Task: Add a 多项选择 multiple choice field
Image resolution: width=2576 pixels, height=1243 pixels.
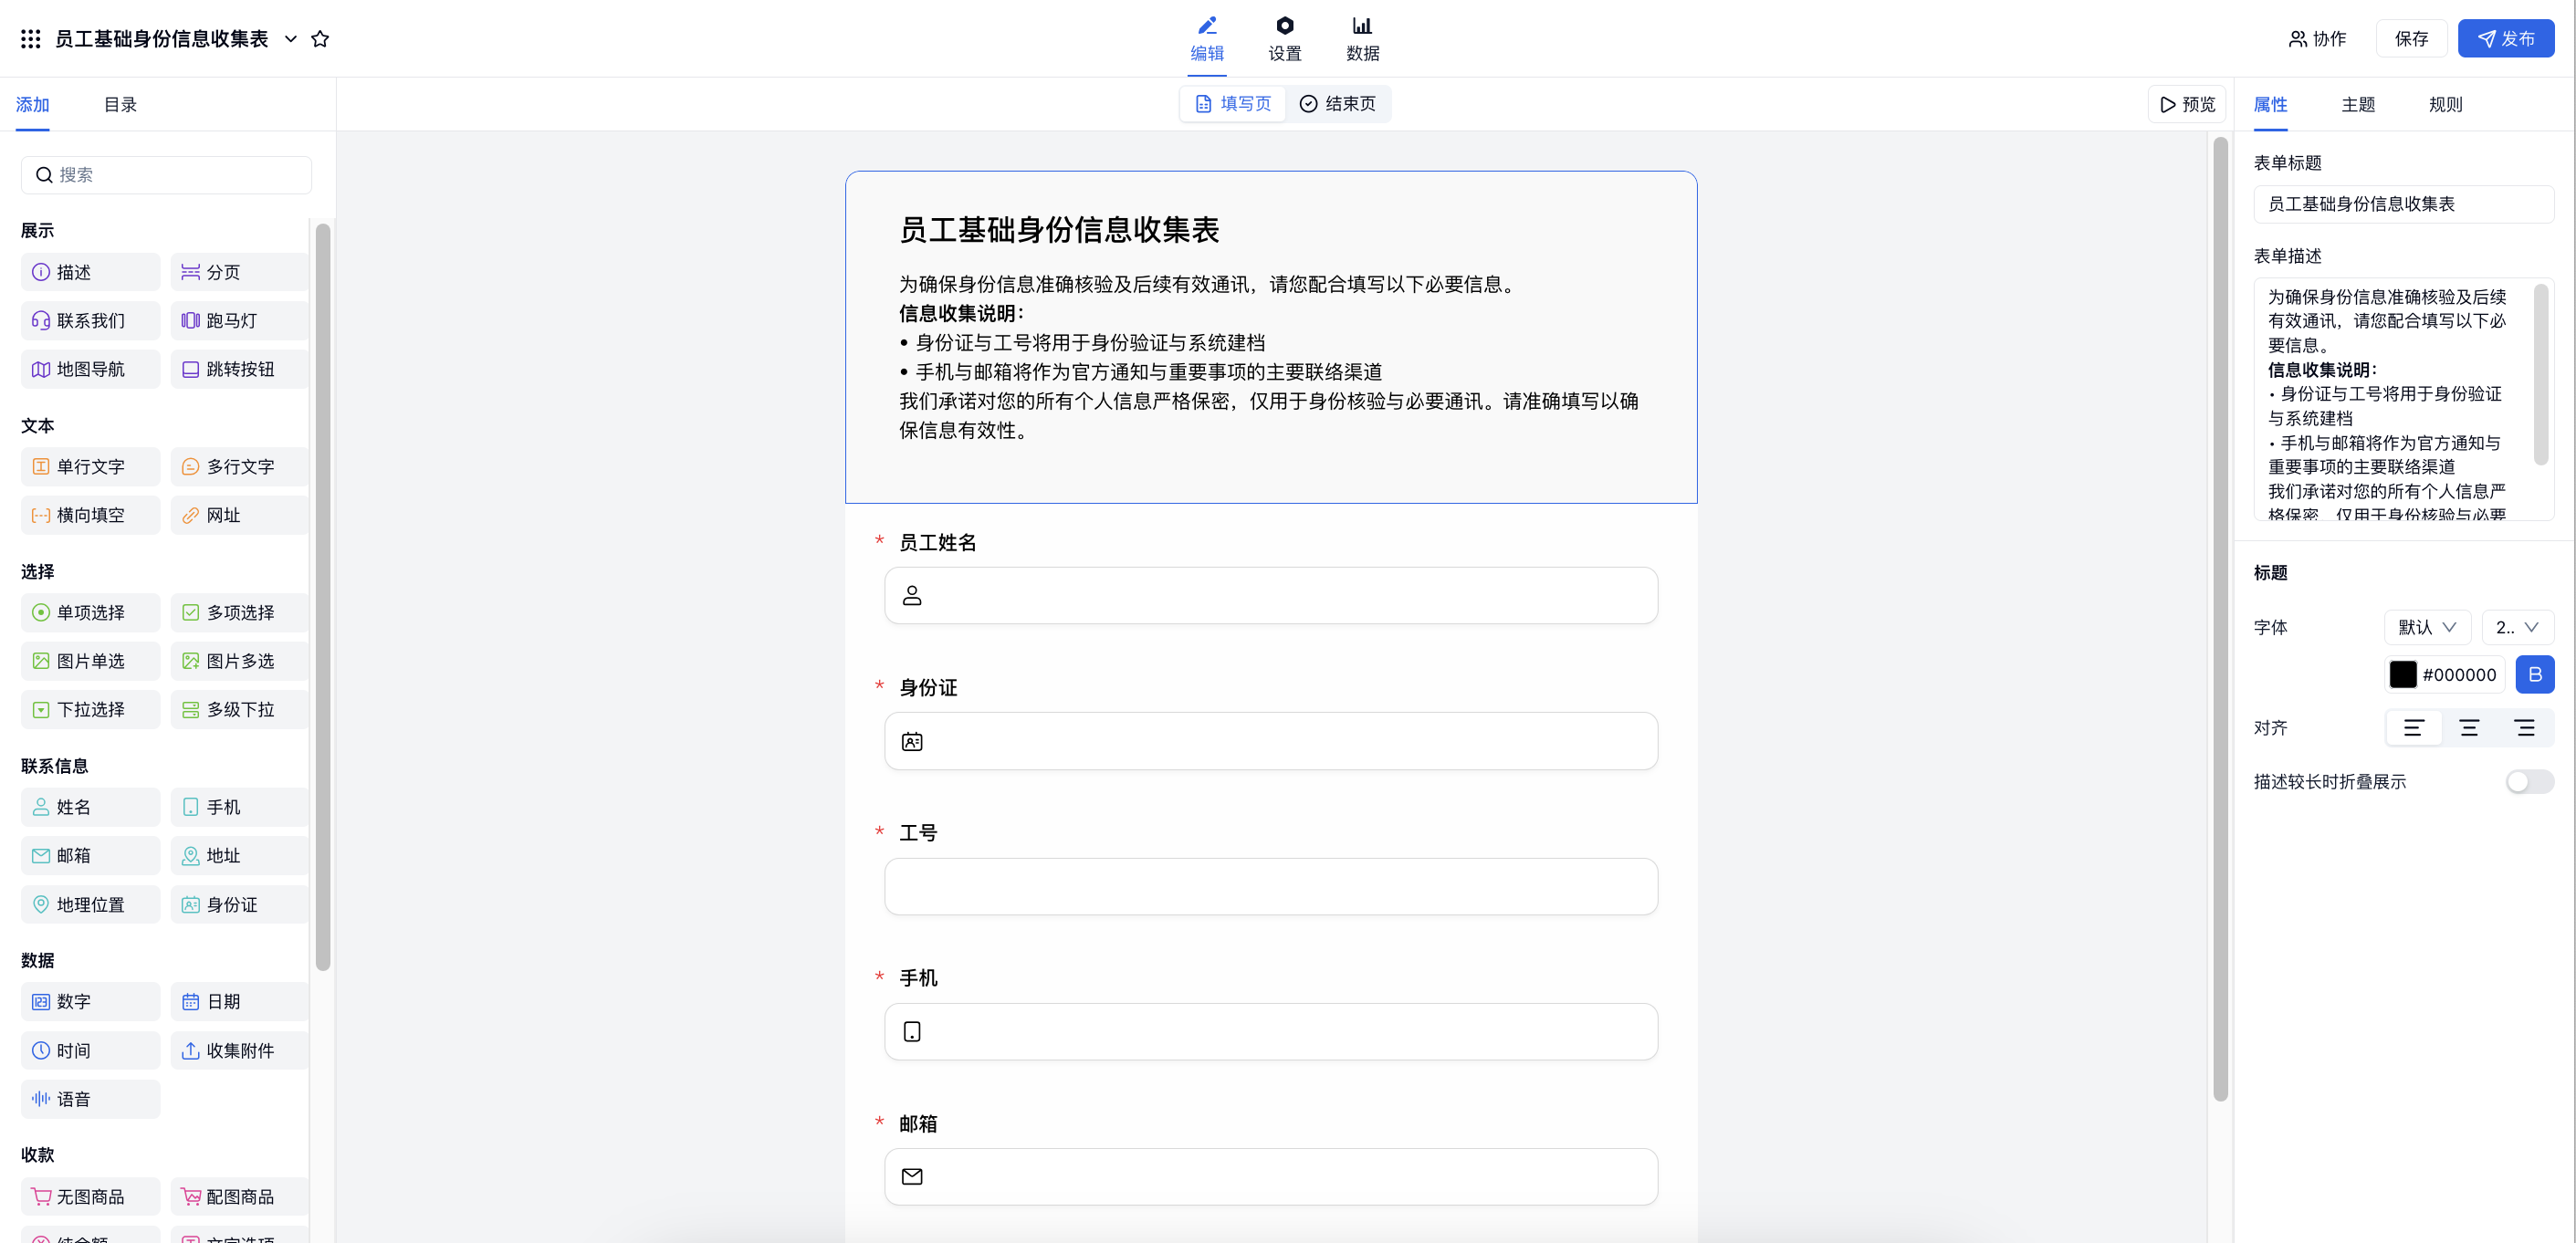Action: click(x=240, y=612)
